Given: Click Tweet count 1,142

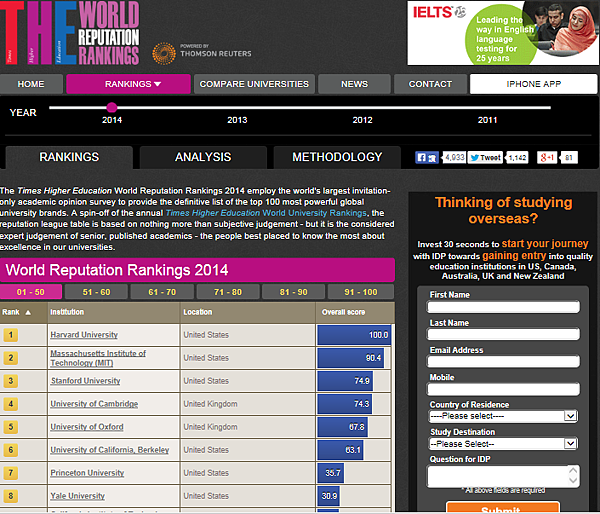Looking at the screenshot, I should [x=517, y=157].
